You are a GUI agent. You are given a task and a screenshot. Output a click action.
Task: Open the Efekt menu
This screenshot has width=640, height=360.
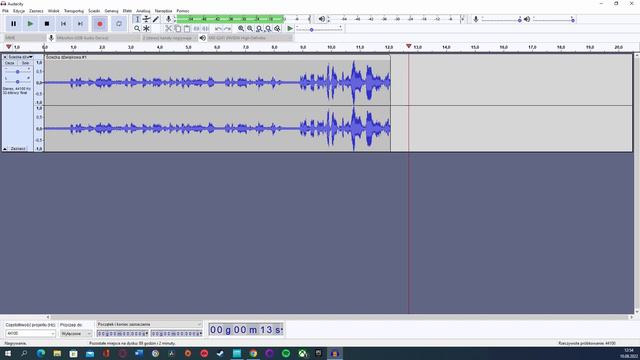click(x=127, y=11)
